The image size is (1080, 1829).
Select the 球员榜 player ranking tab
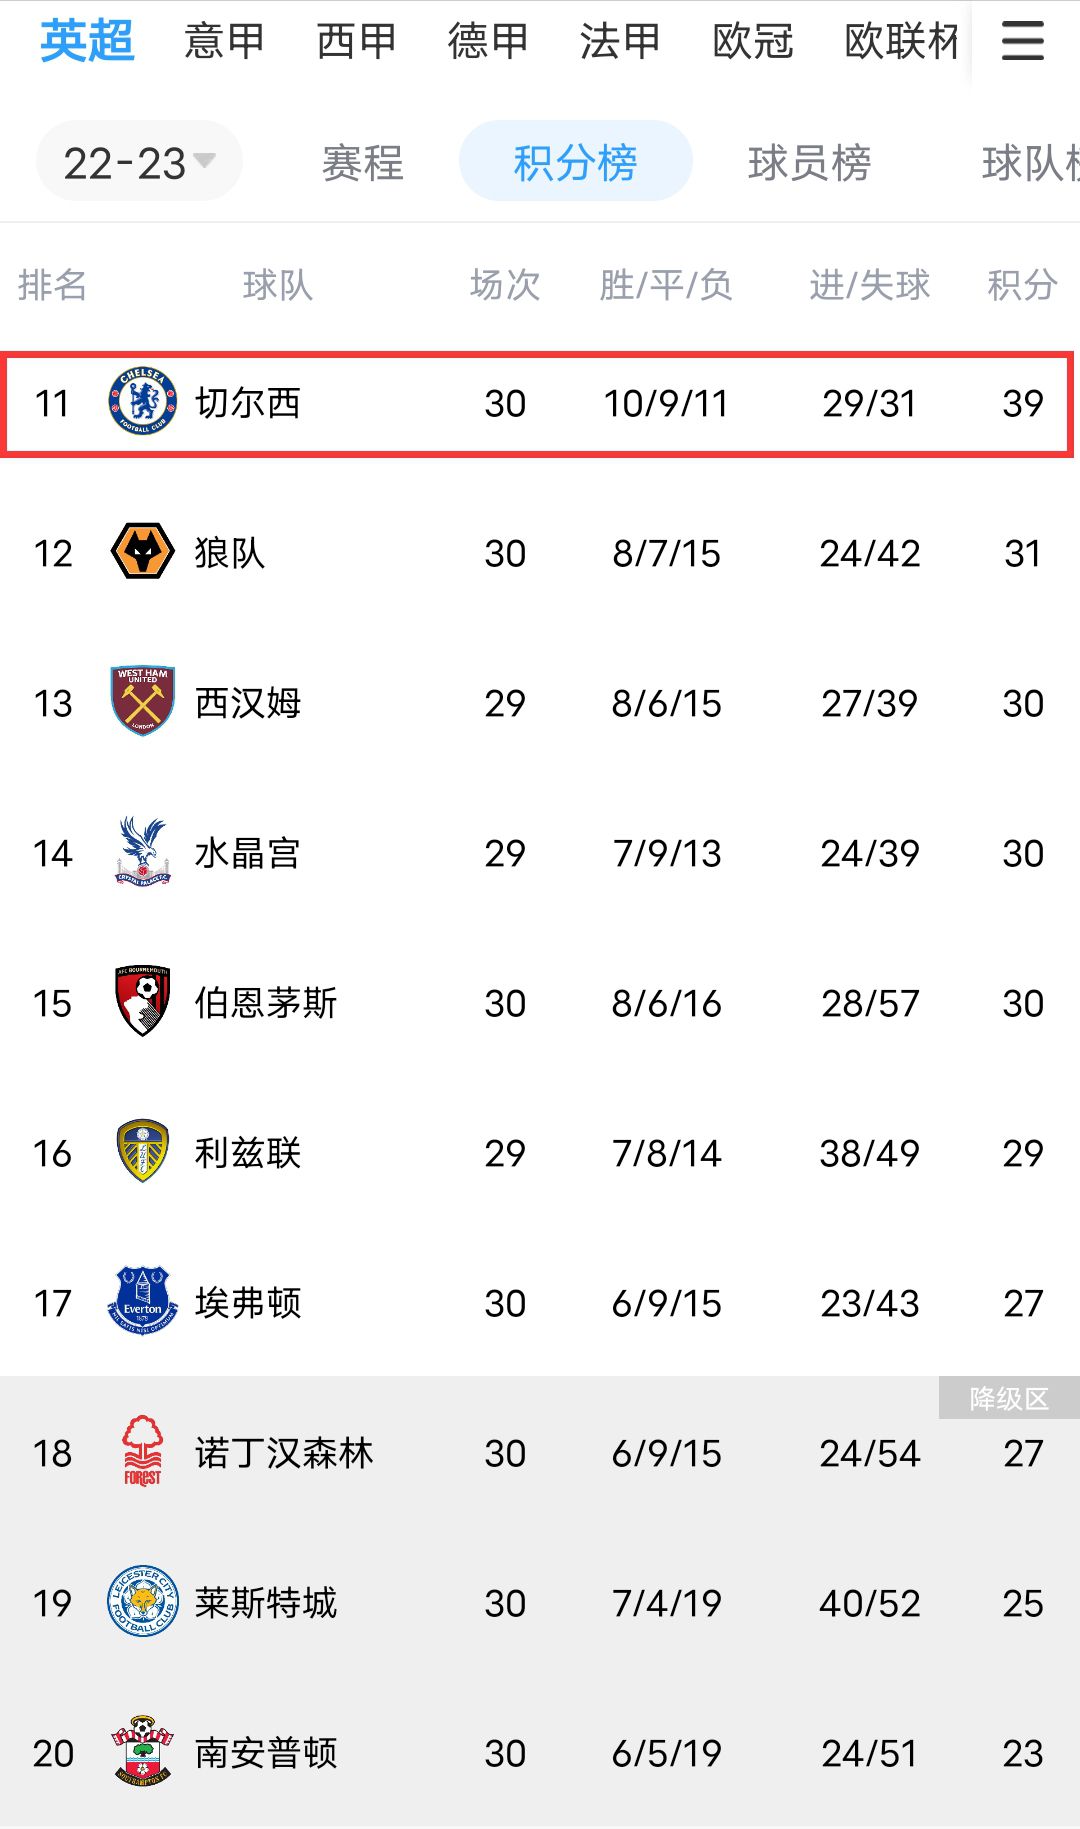[x=809, y=163]
